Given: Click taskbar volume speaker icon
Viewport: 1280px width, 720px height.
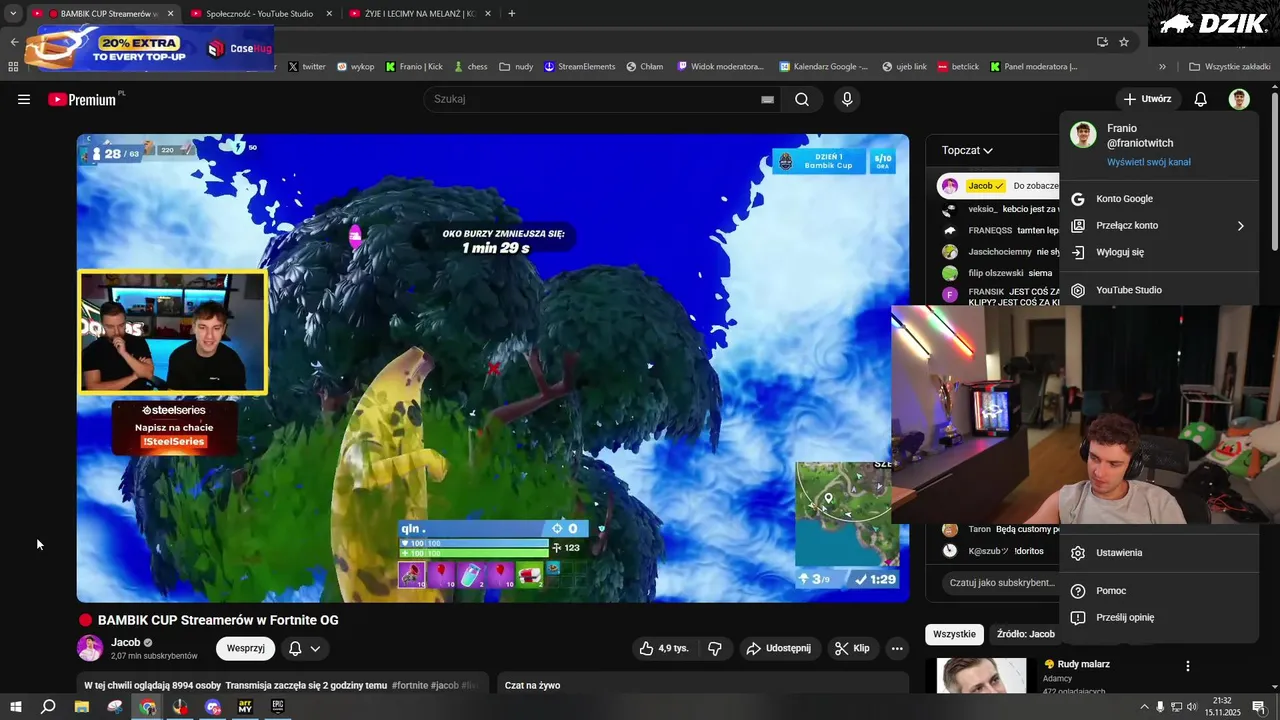Looking at the screenshot, I should (x=1194, y=707).
